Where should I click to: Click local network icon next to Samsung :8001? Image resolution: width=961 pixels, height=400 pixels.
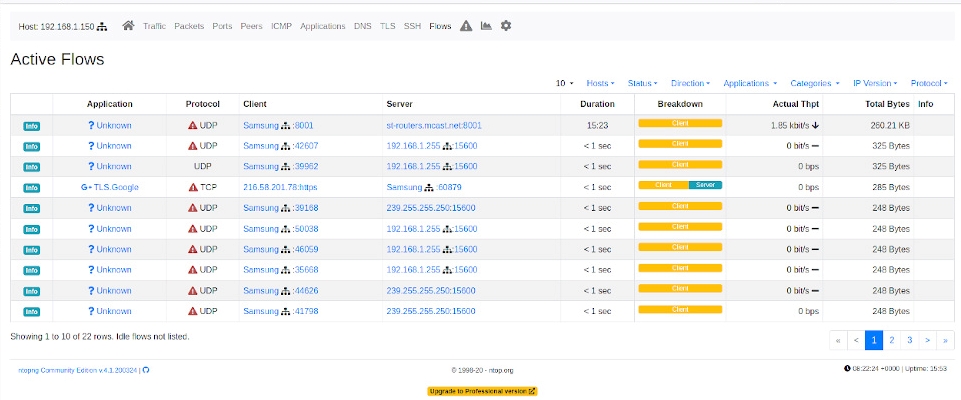(x=285, y=126)
